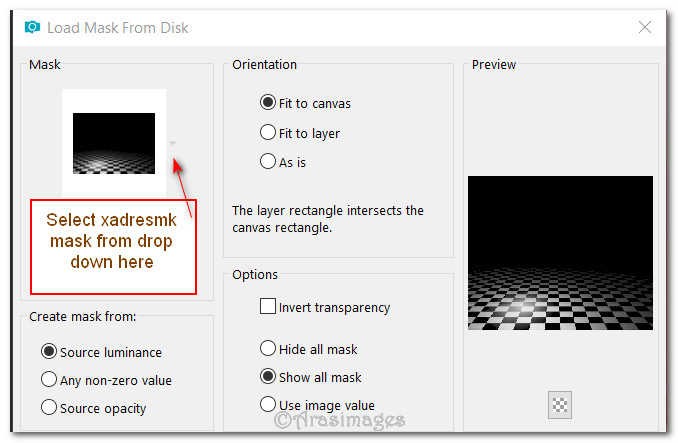This screenshot has height=443, width=678.
Task: Click the red 'Select xadresmk mask' note box
Action: 113,246
